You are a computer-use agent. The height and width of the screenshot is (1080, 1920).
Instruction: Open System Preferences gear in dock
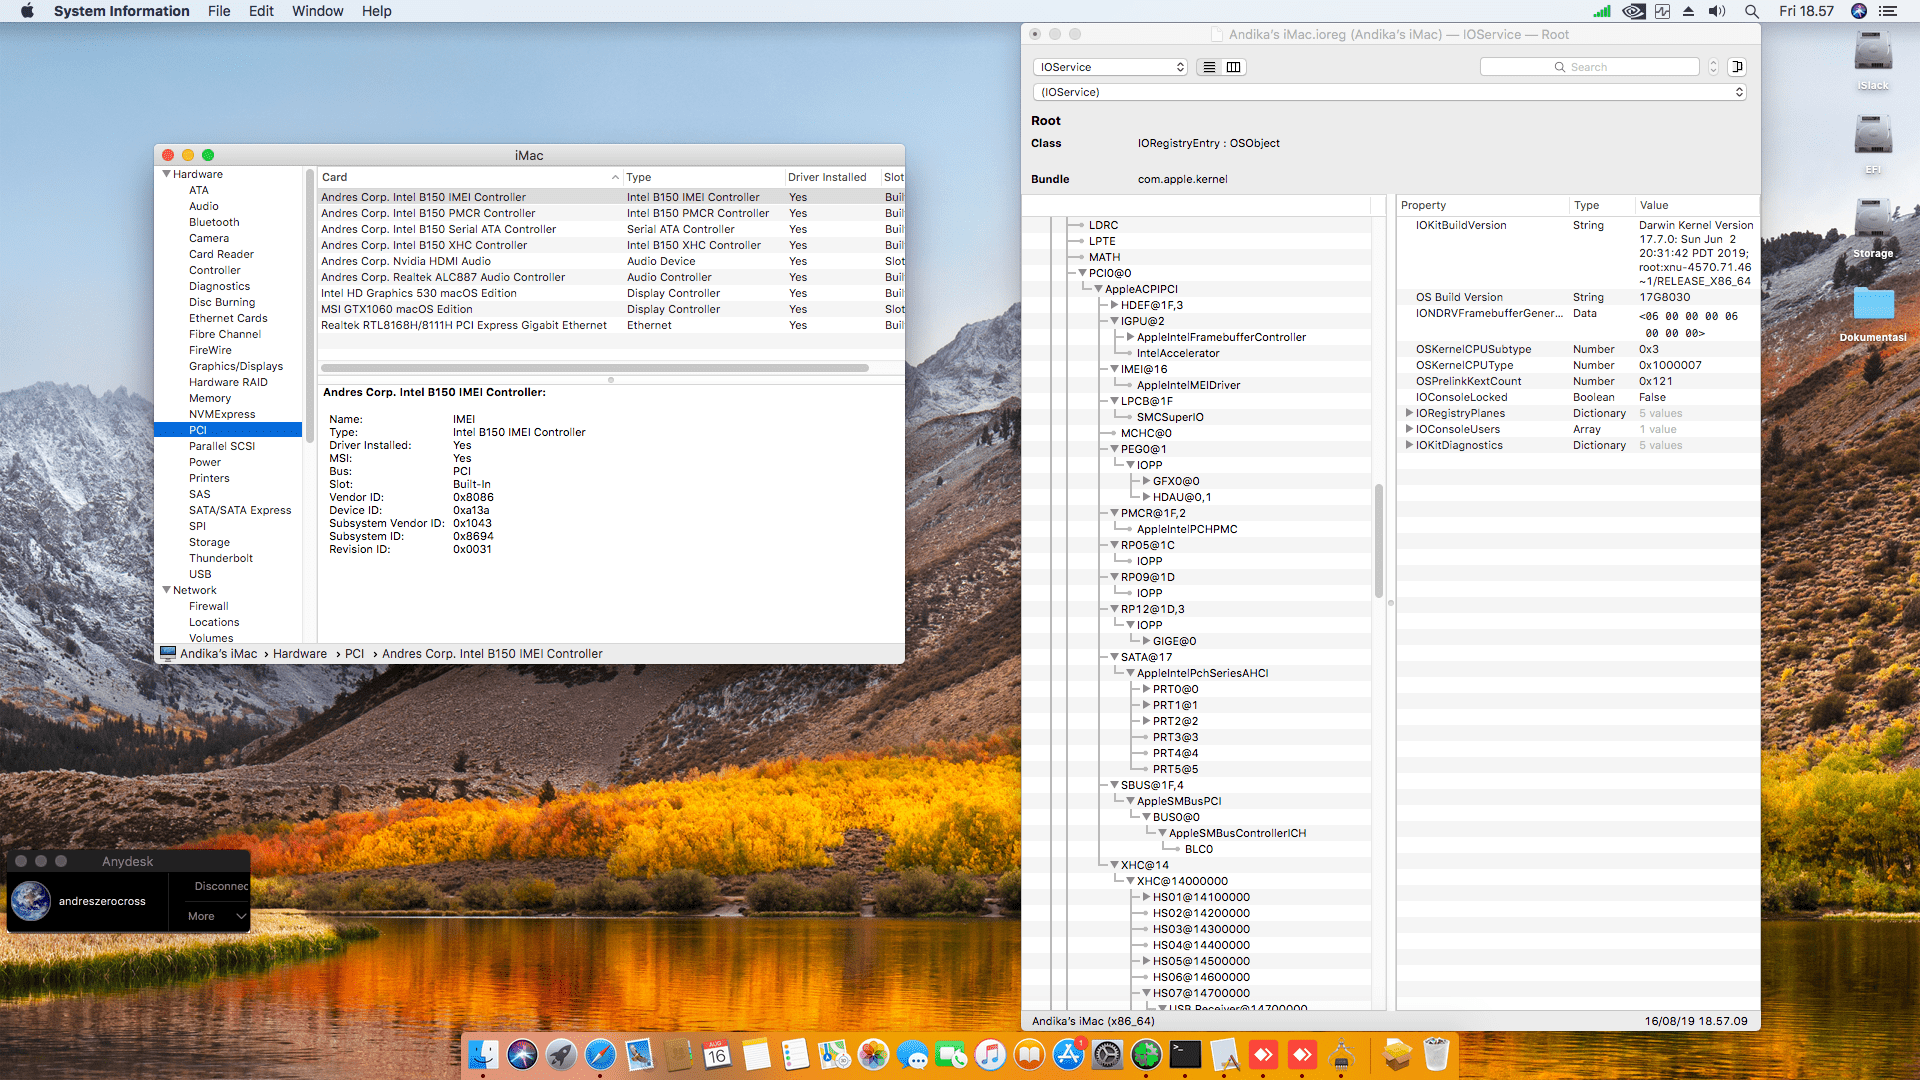click(1107, 1054)
